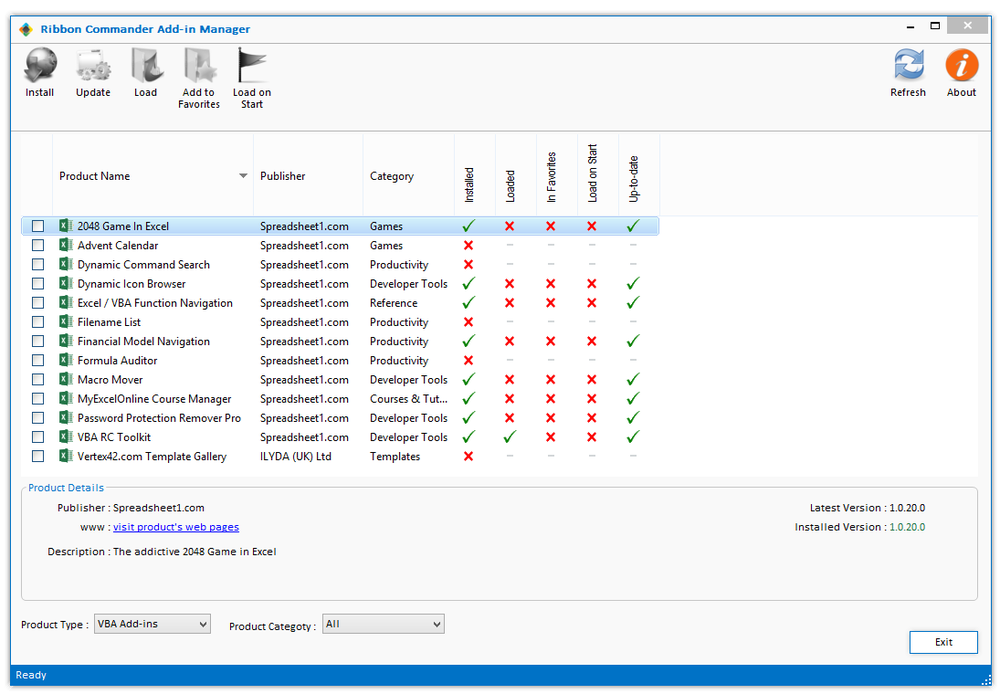1000x694 pixels.
Task: Open the About info icon
Action: [x=961, y=64]
